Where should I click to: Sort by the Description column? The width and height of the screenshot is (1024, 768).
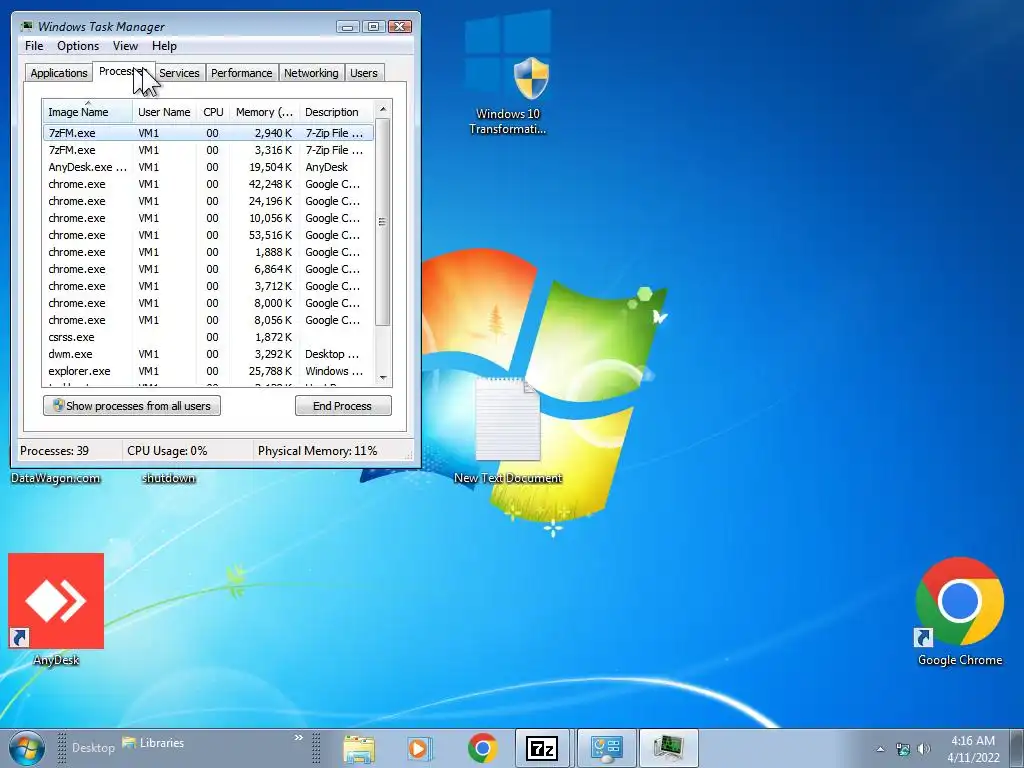[336, 112]
